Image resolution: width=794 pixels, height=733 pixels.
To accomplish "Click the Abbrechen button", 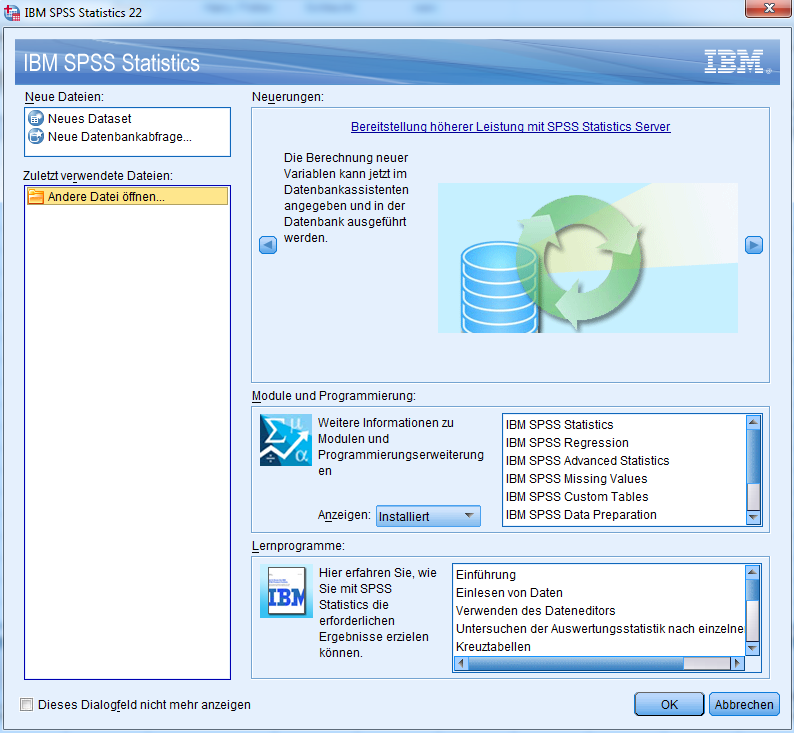I will point(744,704).
